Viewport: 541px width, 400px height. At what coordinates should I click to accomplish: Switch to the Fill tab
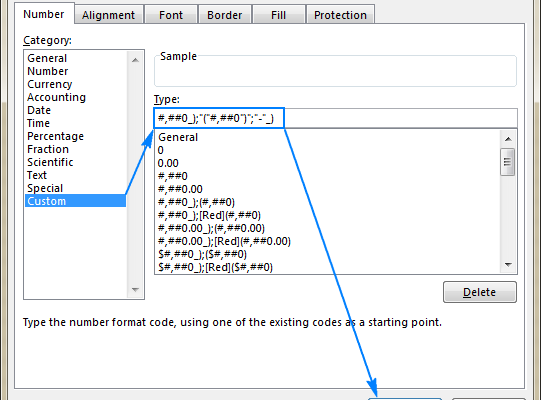pos(278,15)
